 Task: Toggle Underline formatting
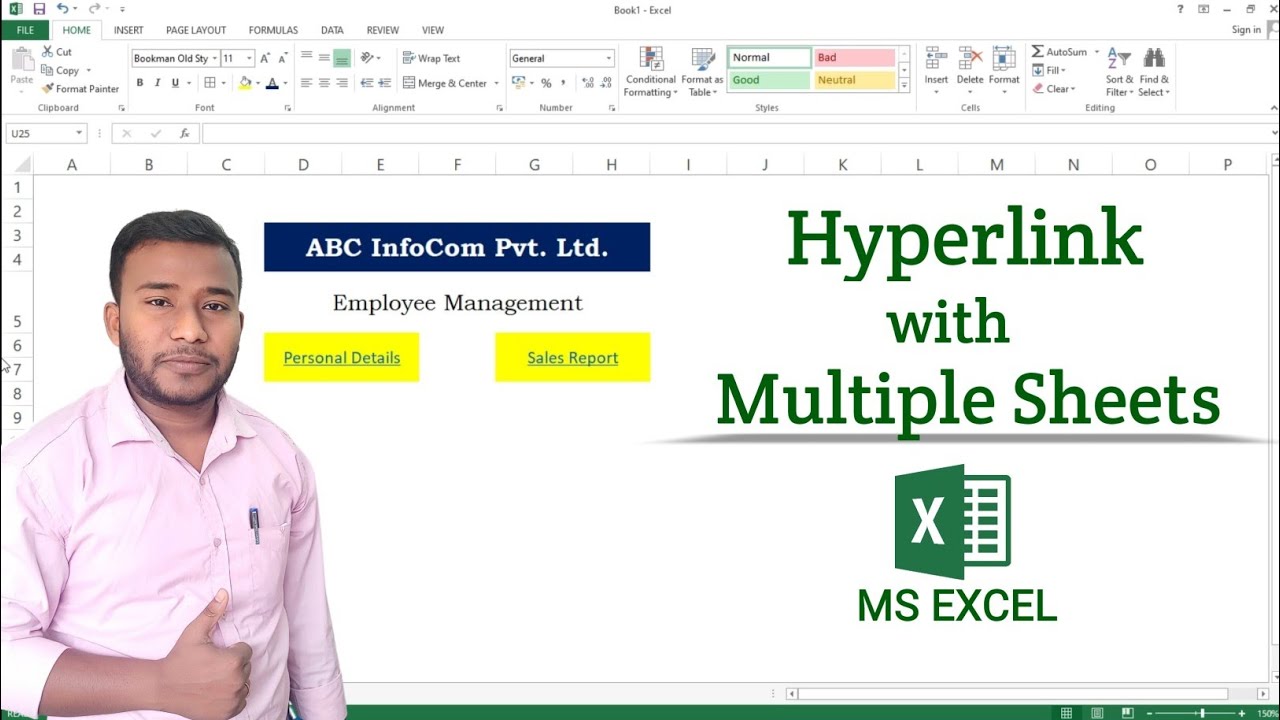pos(176,83)
